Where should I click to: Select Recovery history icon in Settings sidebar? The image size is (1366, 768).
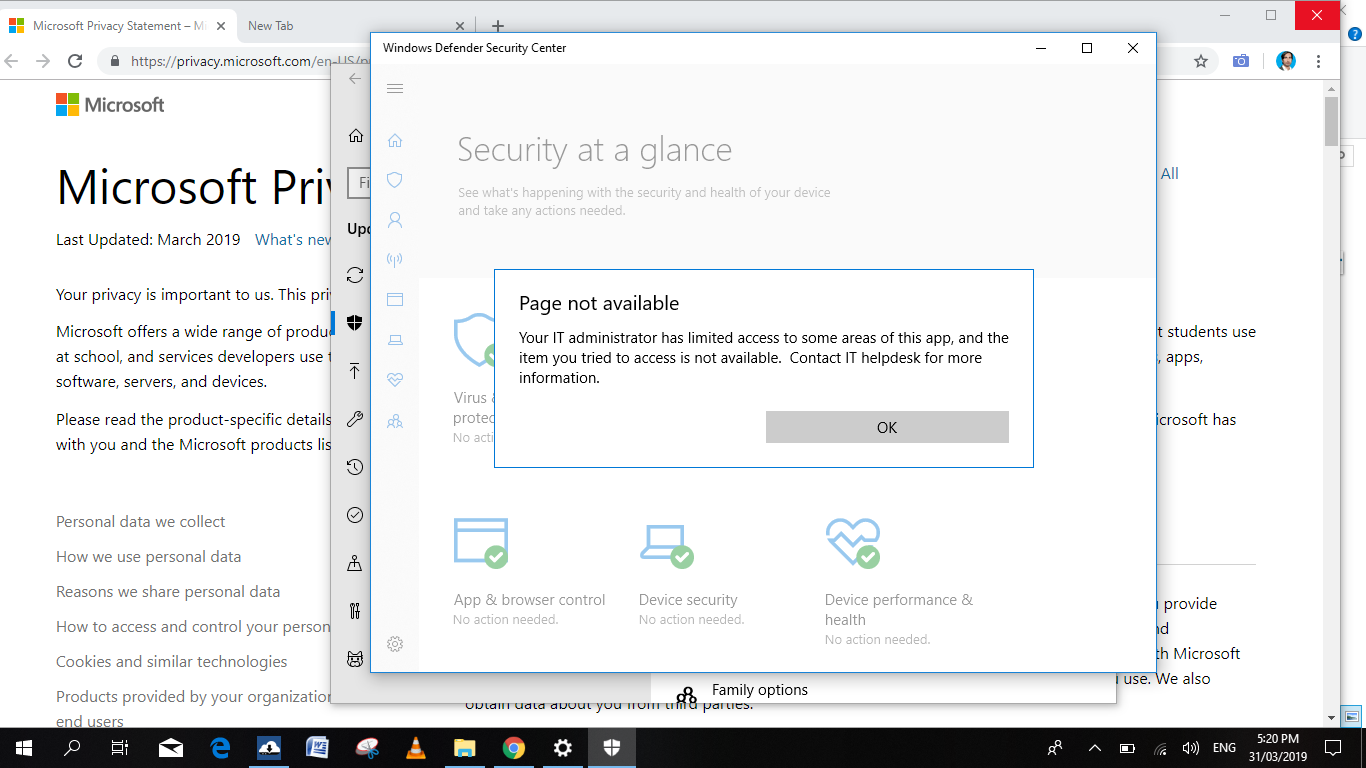pos(355,467)
